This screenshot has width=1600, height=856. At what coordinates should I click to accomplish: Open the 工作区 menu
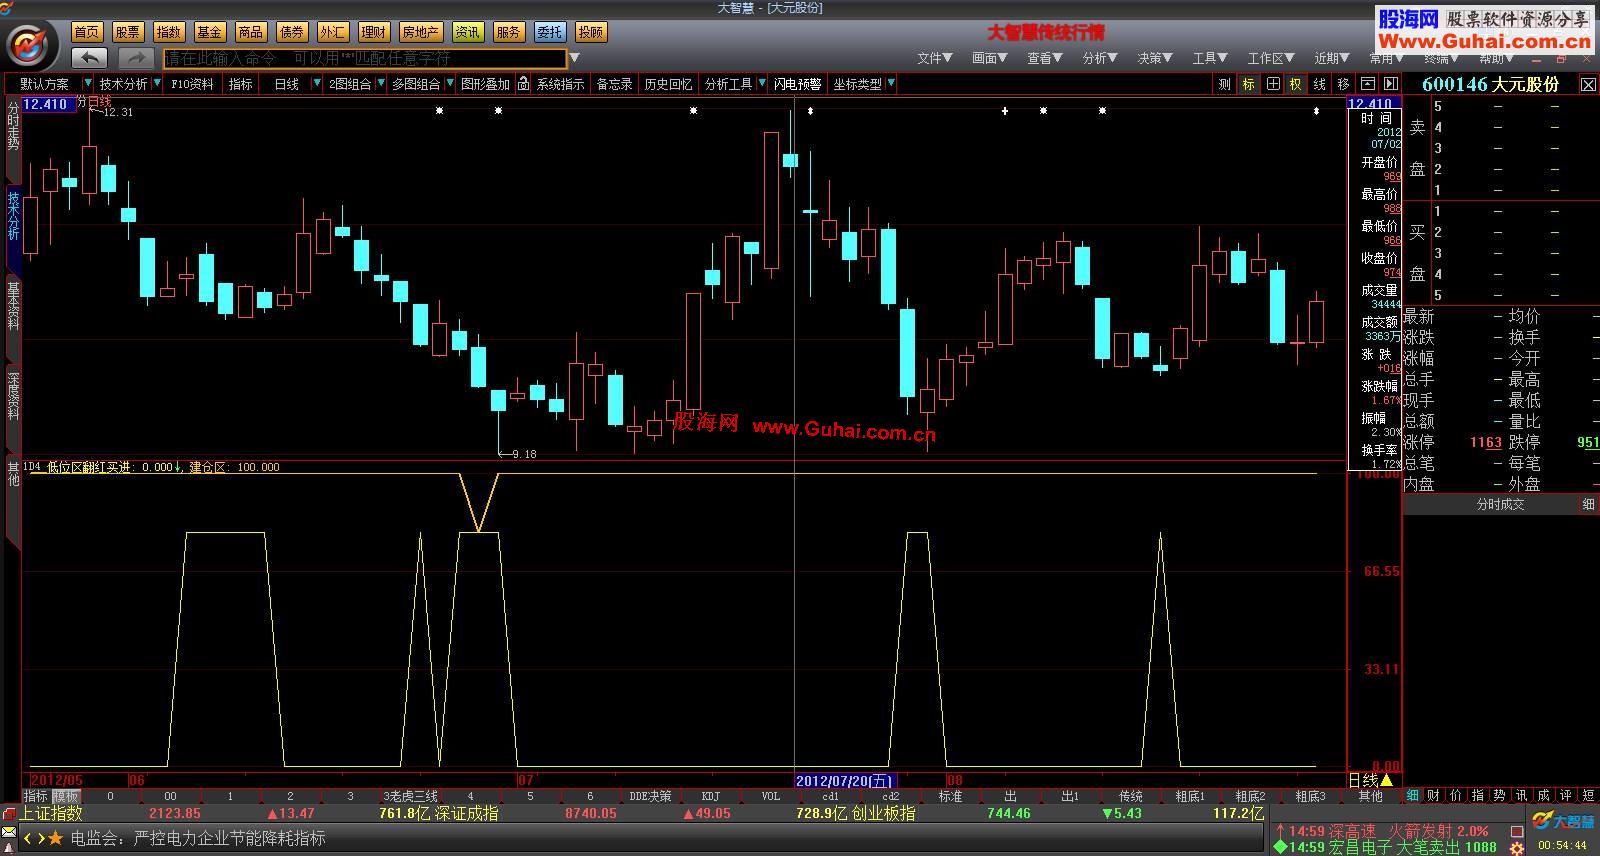click(1270, 58)
